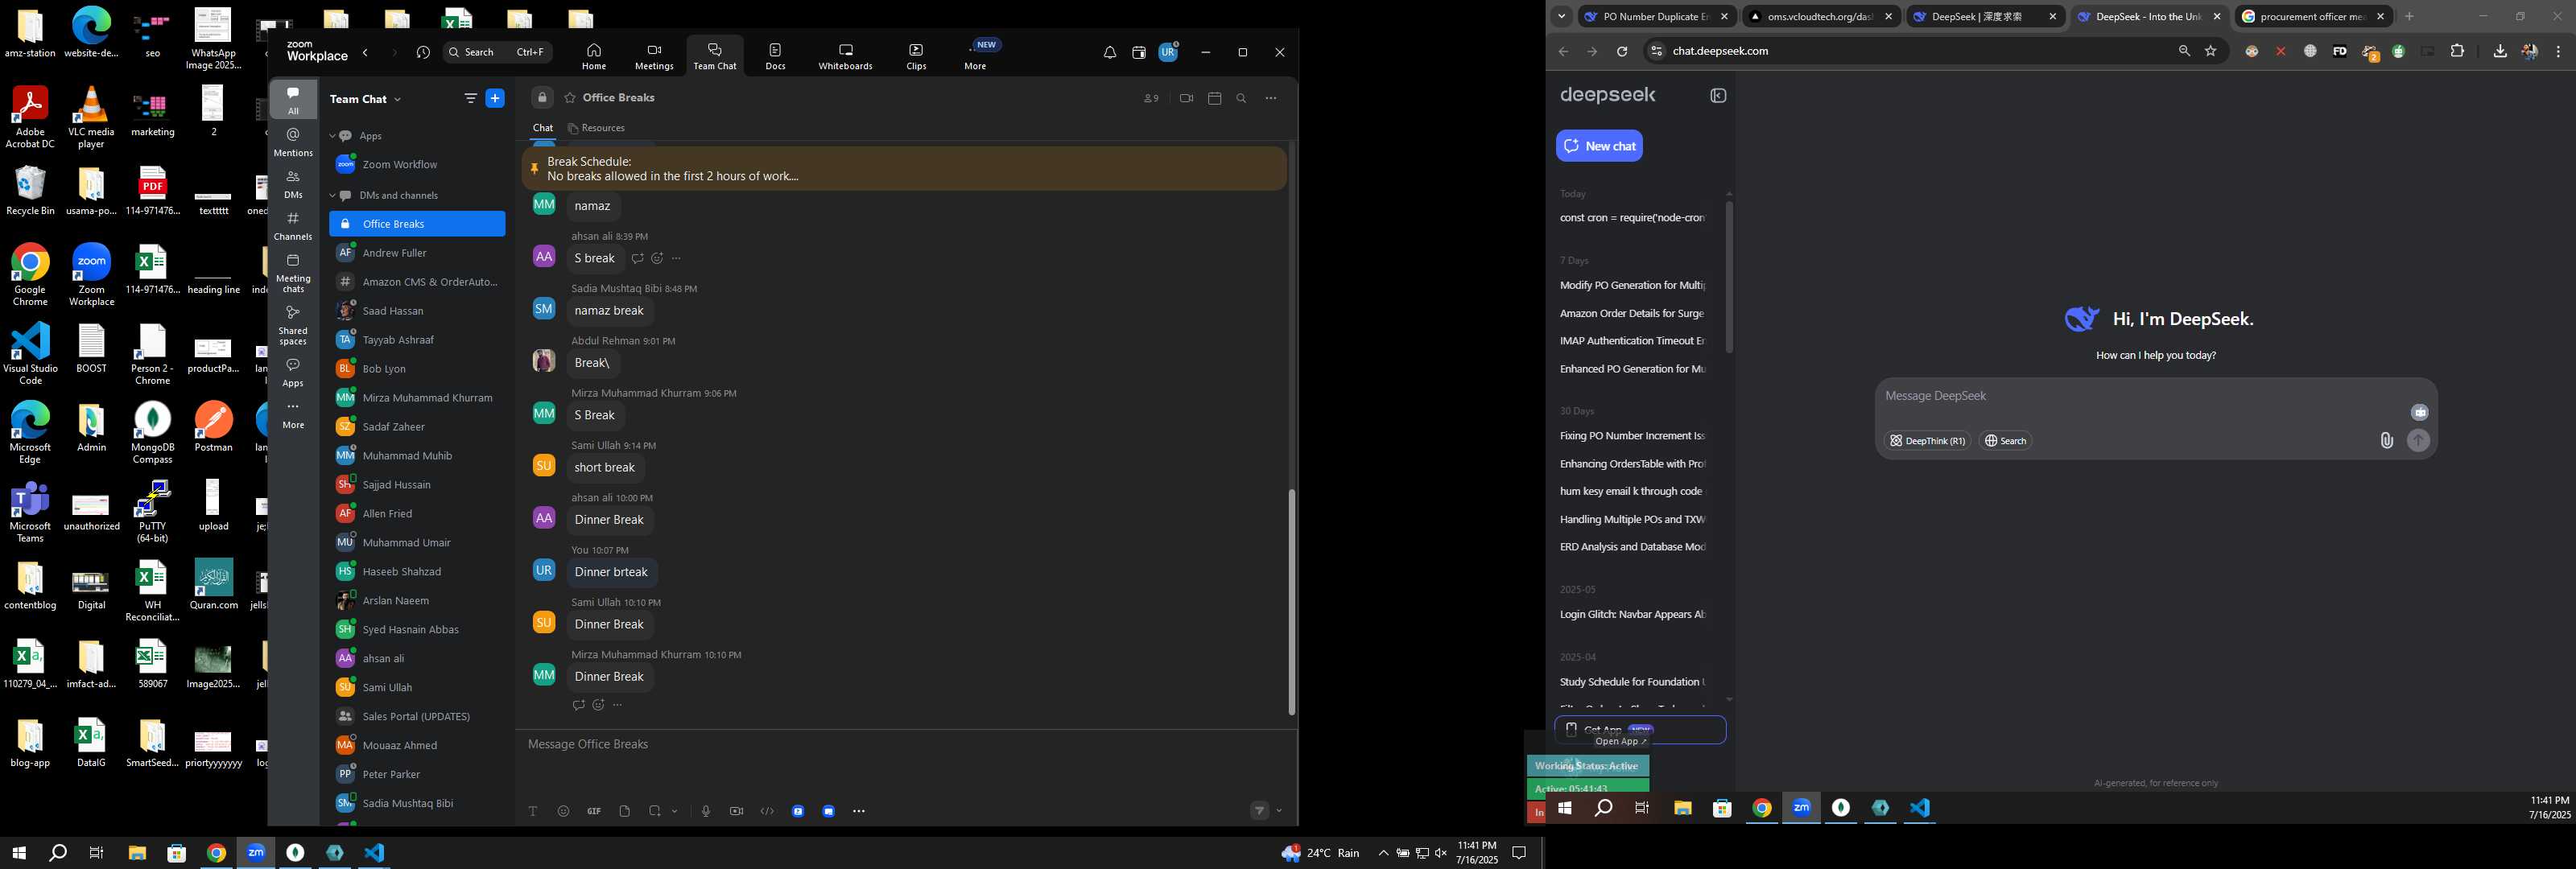This screenshot has height=869, width=2576.
Task: Open Zoom Whiteboards tab
Action: 845,56
